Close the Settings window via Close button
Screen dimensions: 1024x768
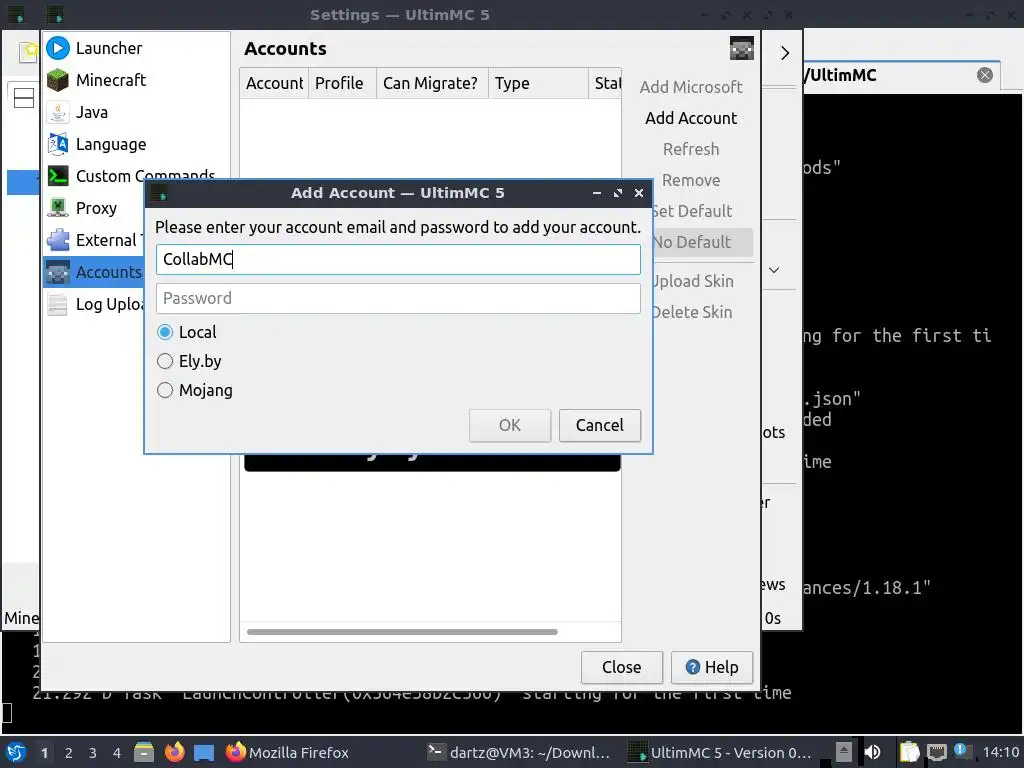(622, 667)
